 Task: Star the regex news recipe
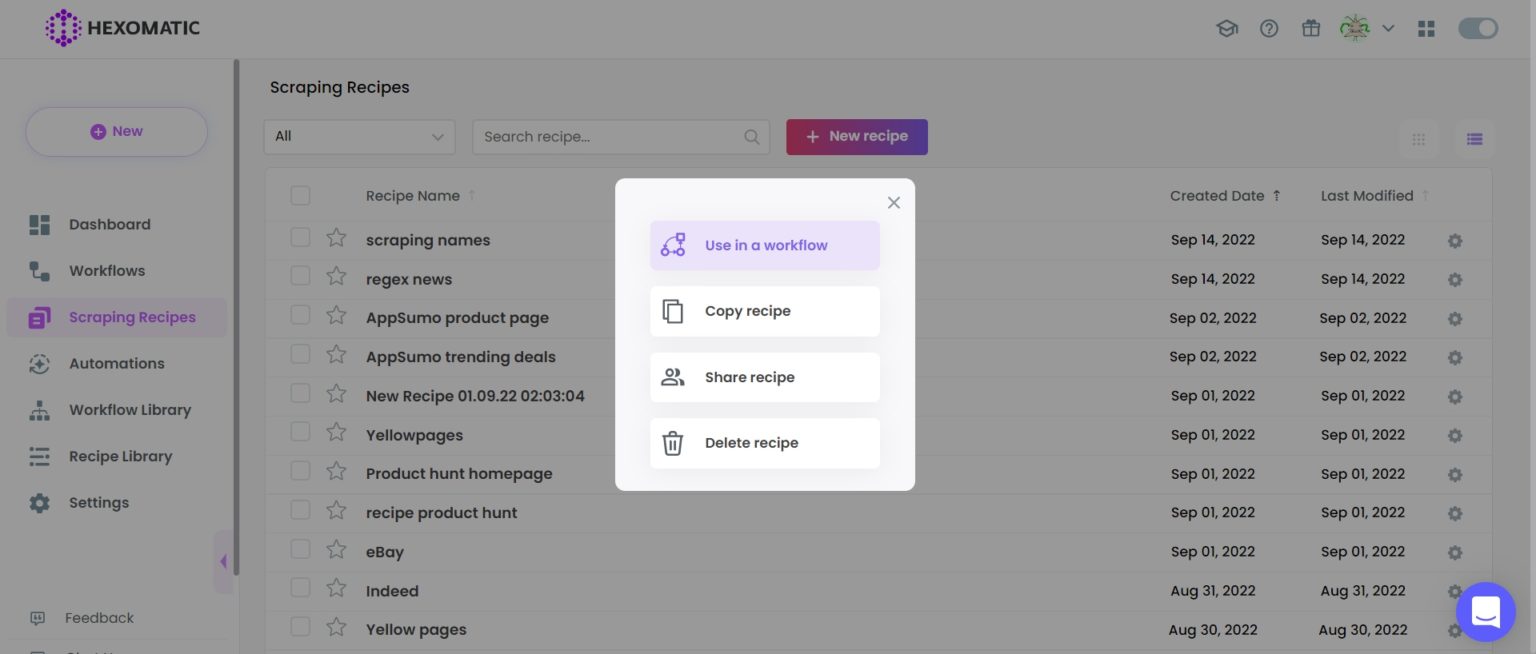pyautogui.click(x=336, y=277)
